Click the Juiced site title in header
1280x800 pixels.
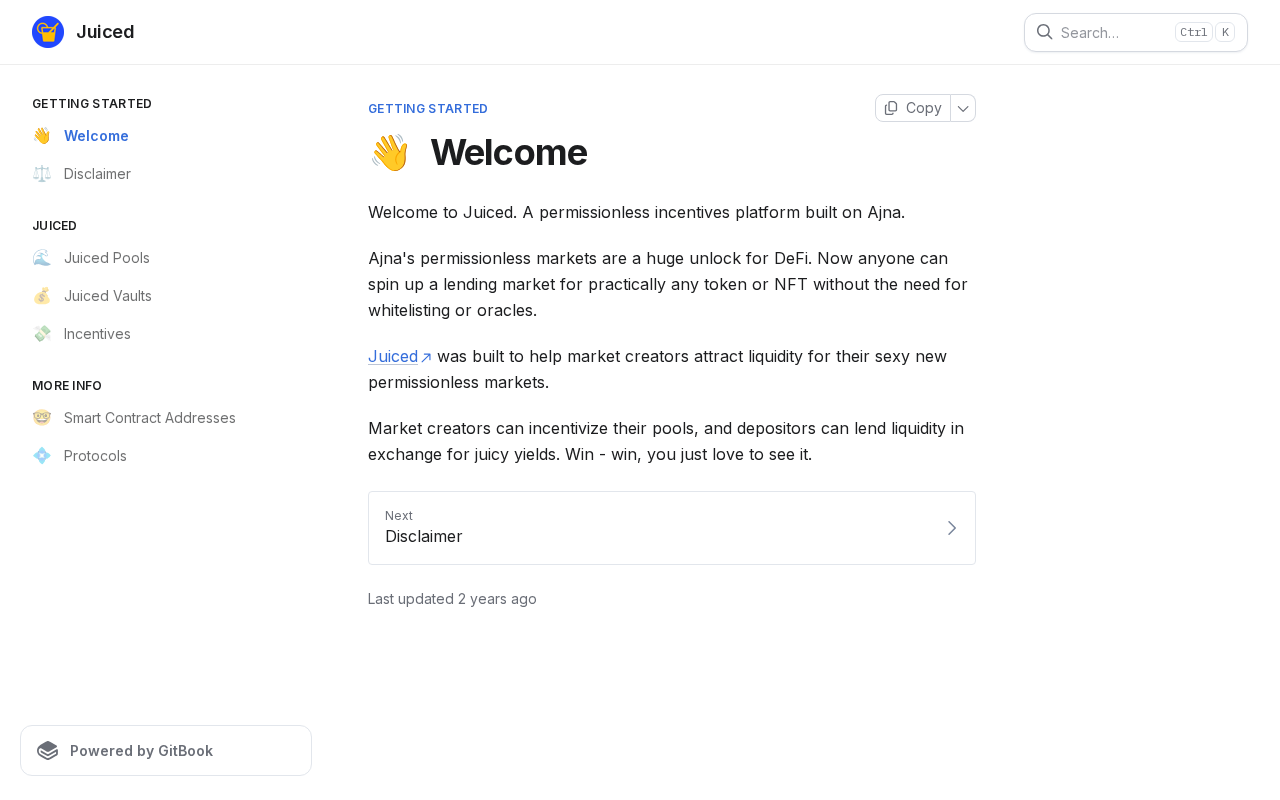click(x=105, y=32)
